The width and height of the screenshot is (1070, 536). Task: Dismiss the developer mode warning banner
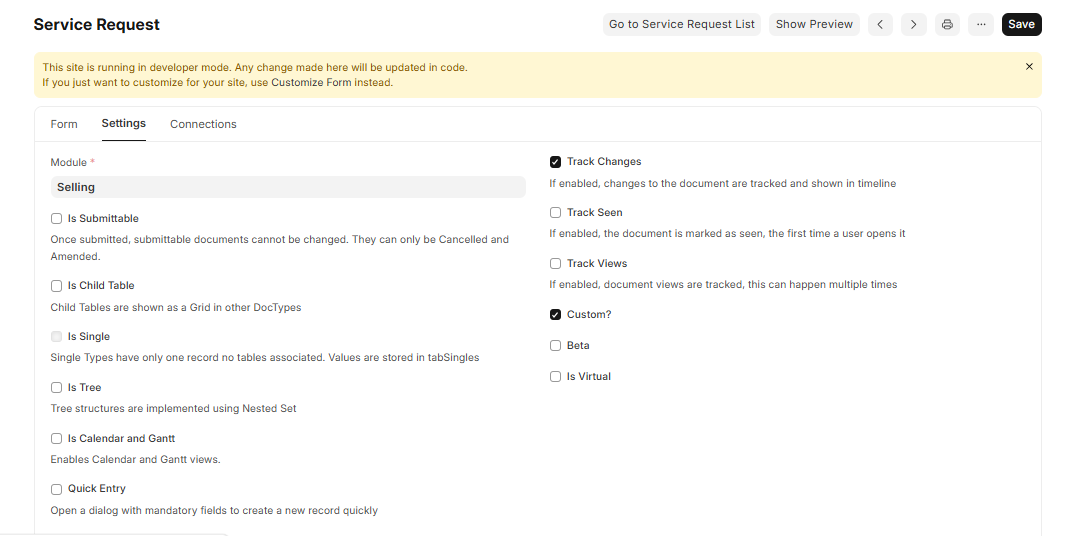pos(1029,67)
